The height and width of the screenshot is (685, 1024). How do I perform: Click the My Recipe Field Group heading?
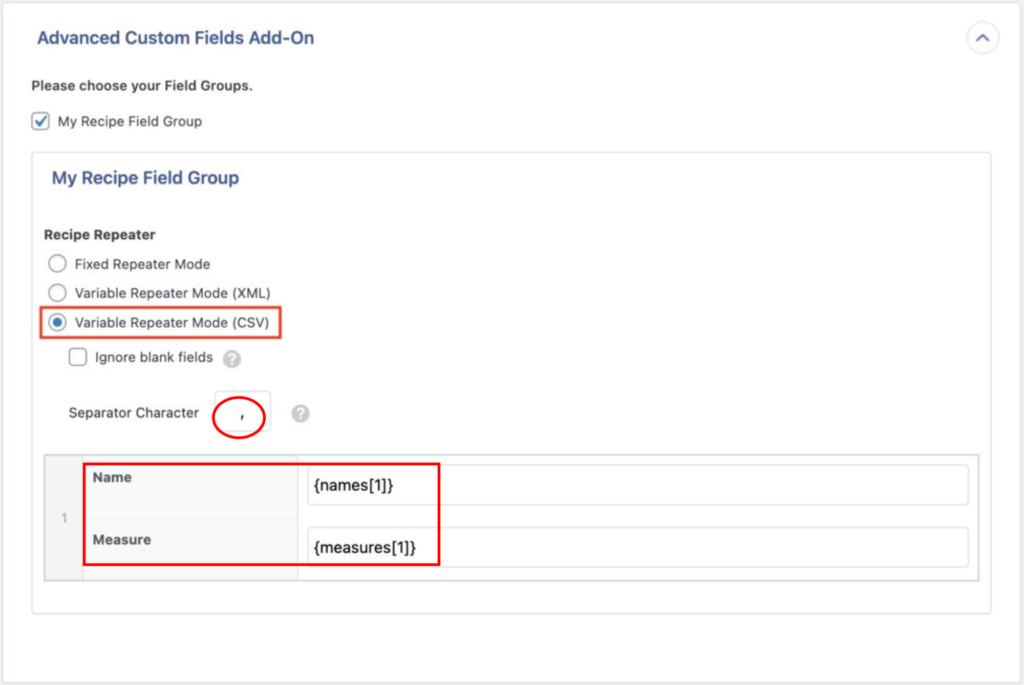pos(145,178)
